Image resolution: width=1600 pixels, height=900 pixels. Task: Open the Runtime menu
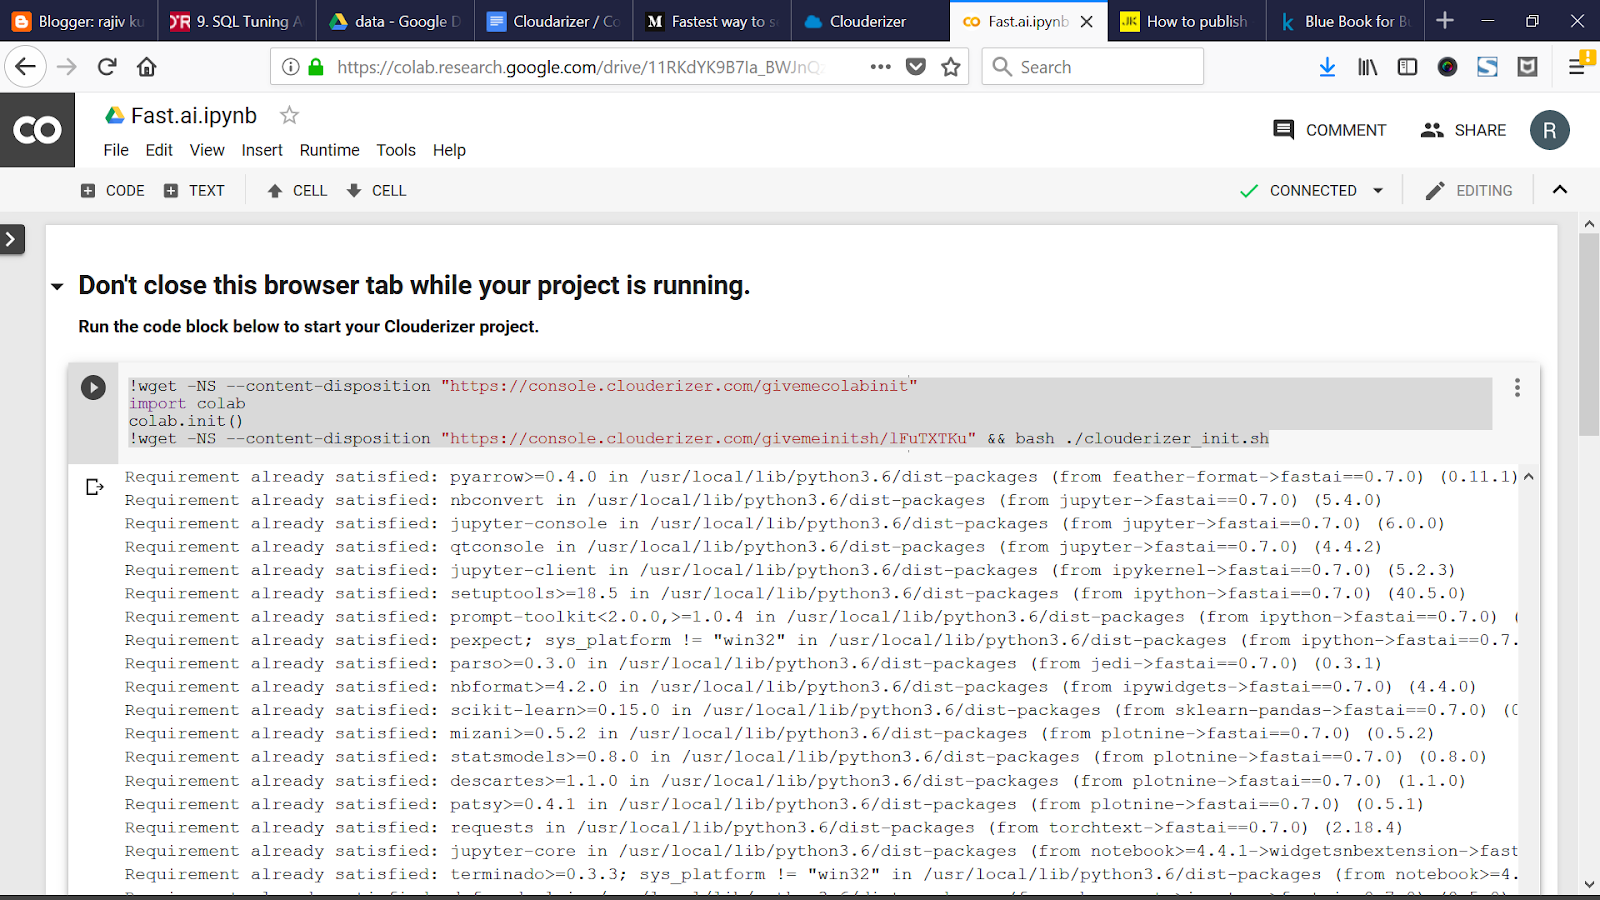329,150
